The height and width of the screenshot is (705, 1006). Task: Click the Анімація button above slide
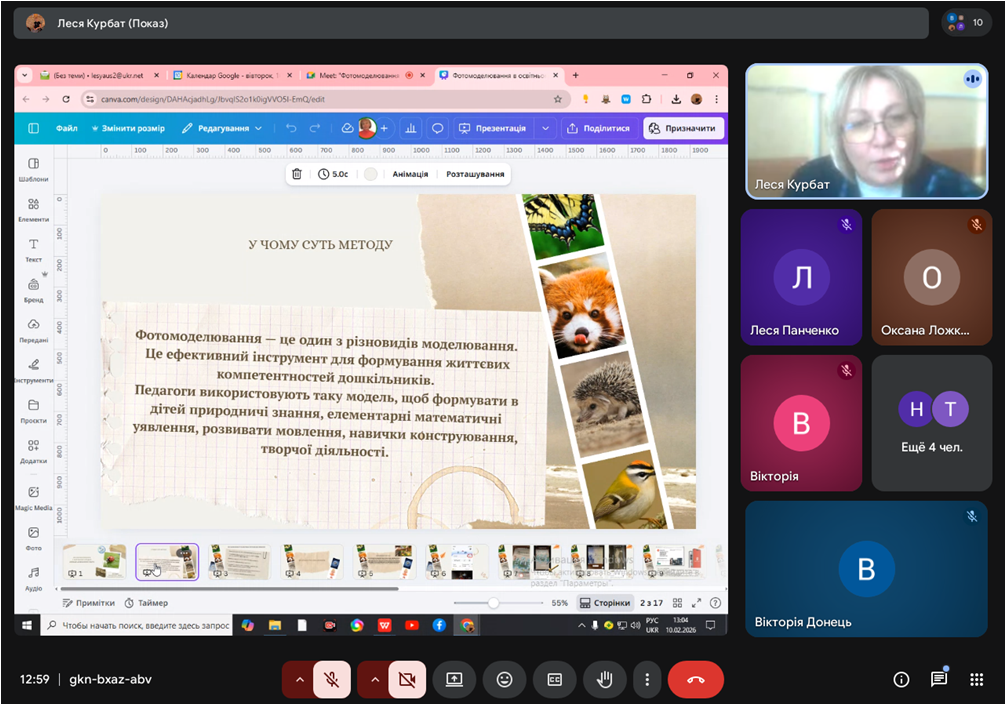(x=410, y=174)
